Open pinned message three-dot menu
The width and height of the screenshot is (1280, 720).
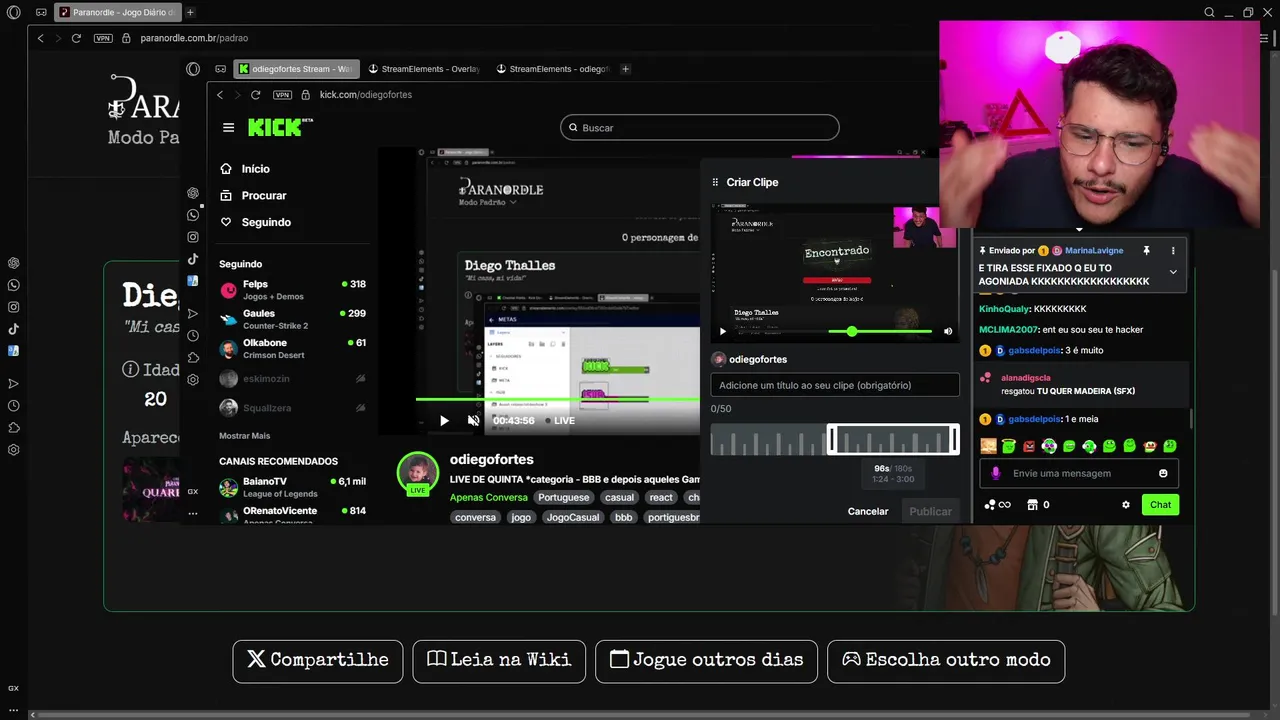(x=1173, y=251)
